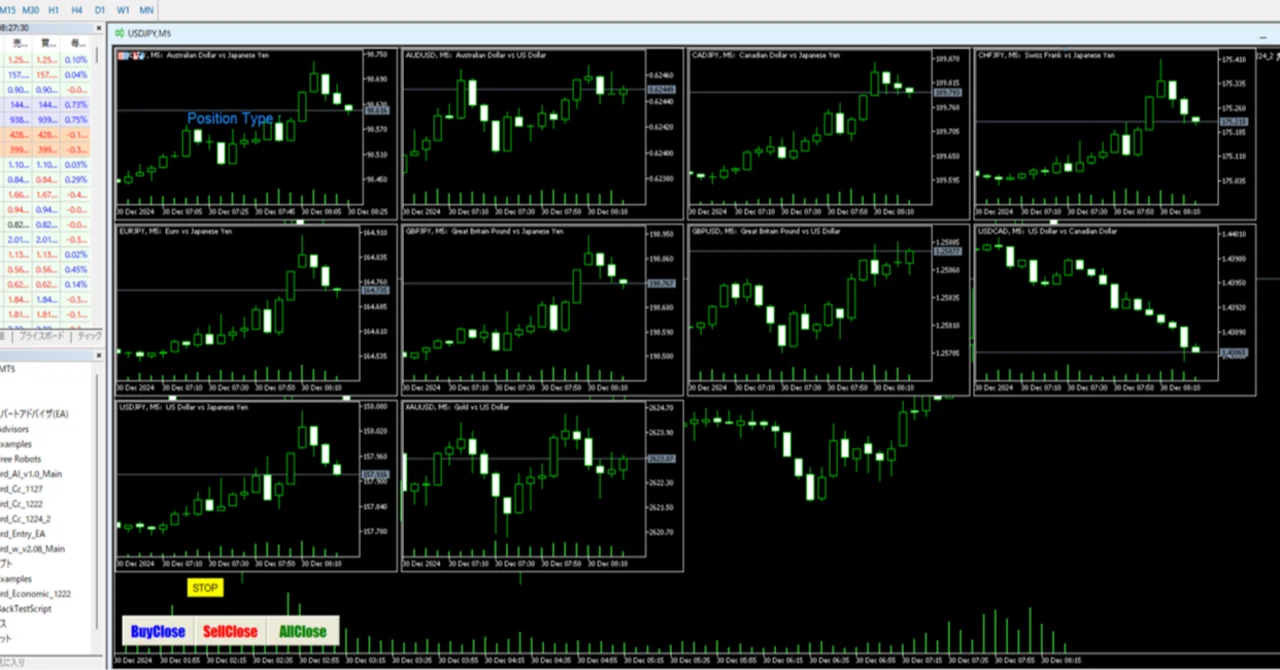Click the SellClose button
Image resolution: width=1280 pixels, height=670 pixels.
tap(230, 631)
